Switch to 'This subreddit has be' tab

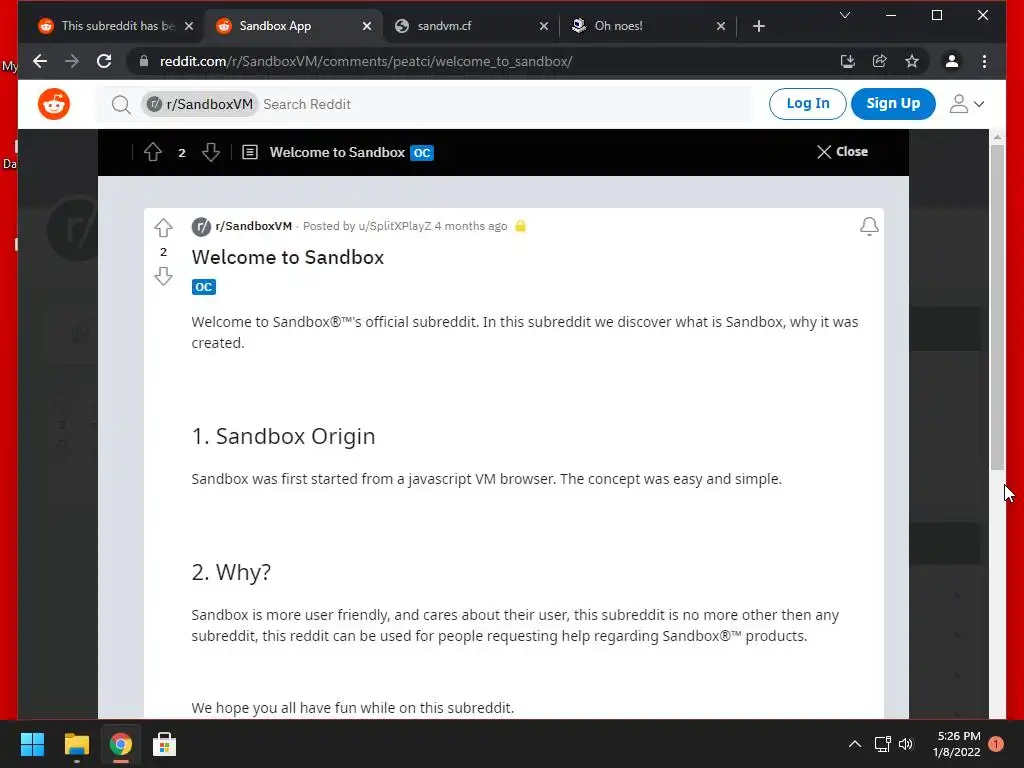[x=117, y=26]
